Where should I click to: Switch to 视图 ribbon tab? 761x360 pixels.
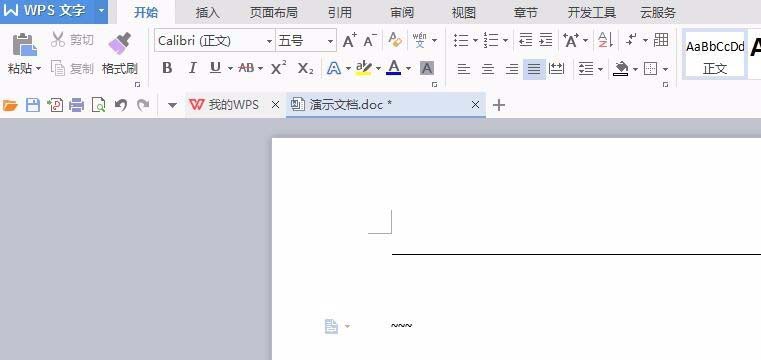463,12
